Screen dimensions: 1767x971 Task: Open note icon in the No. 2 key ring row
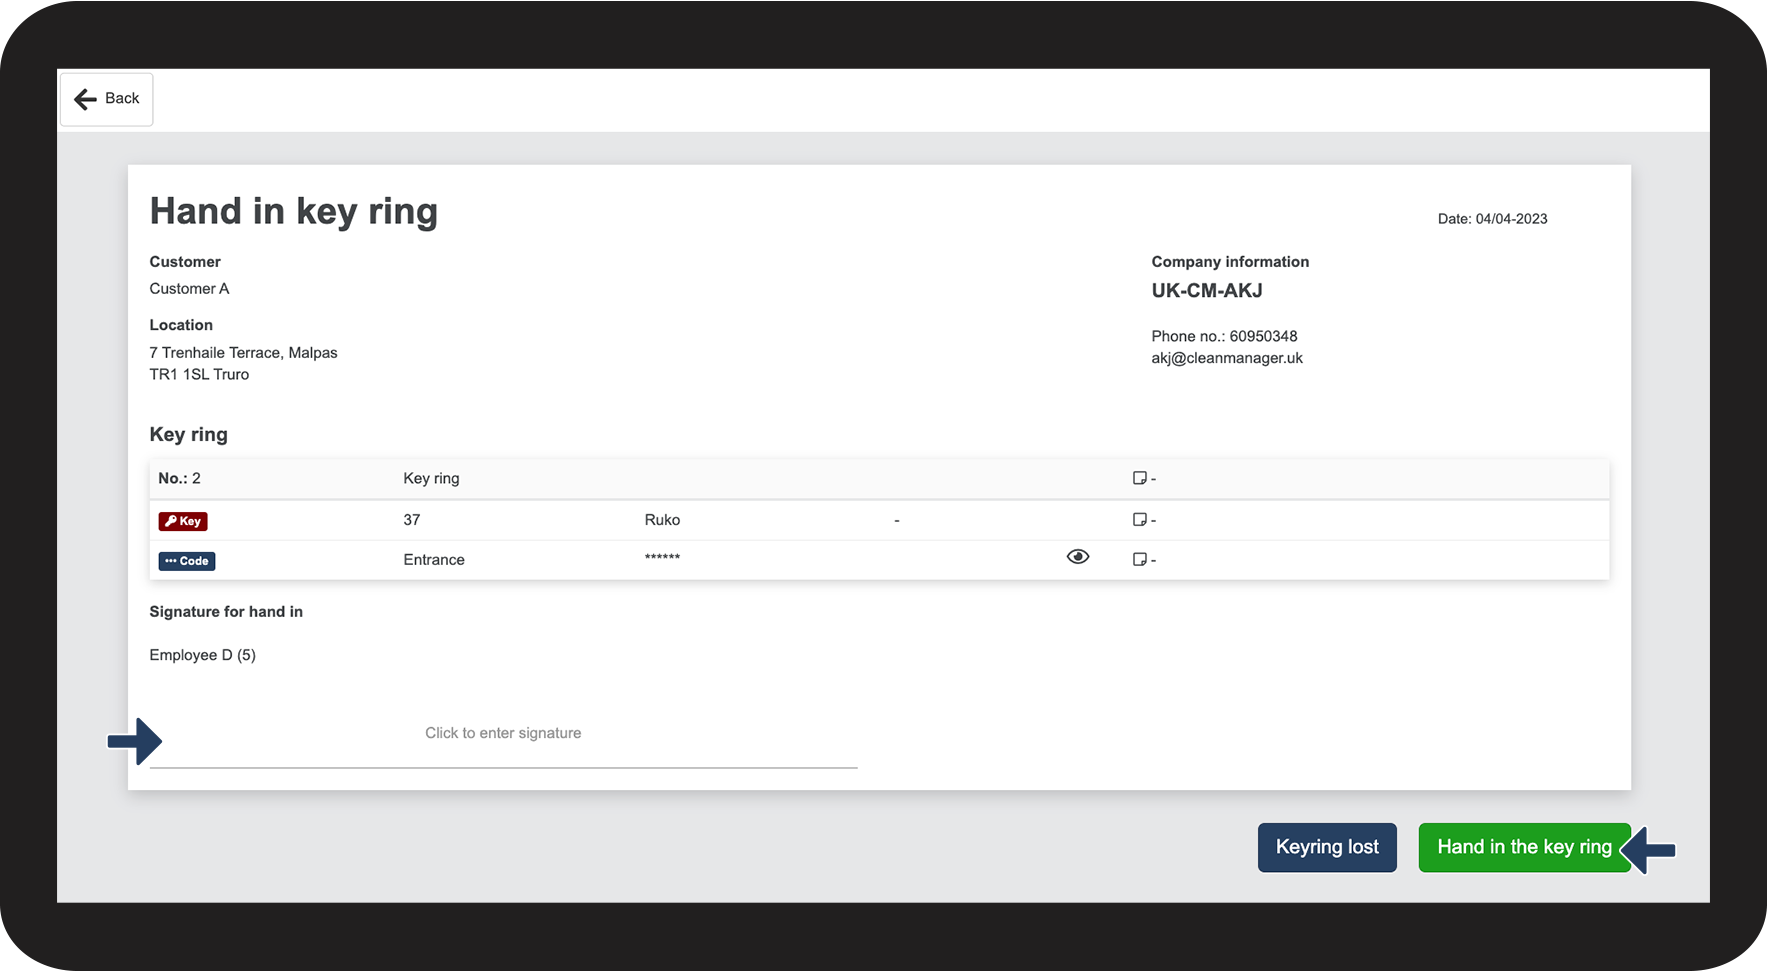click(1139, 478)
